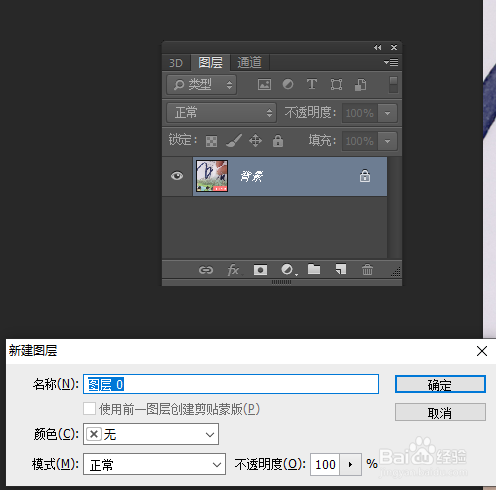Create a new group folder
The image size is (496, 490).
pos(314,269)
